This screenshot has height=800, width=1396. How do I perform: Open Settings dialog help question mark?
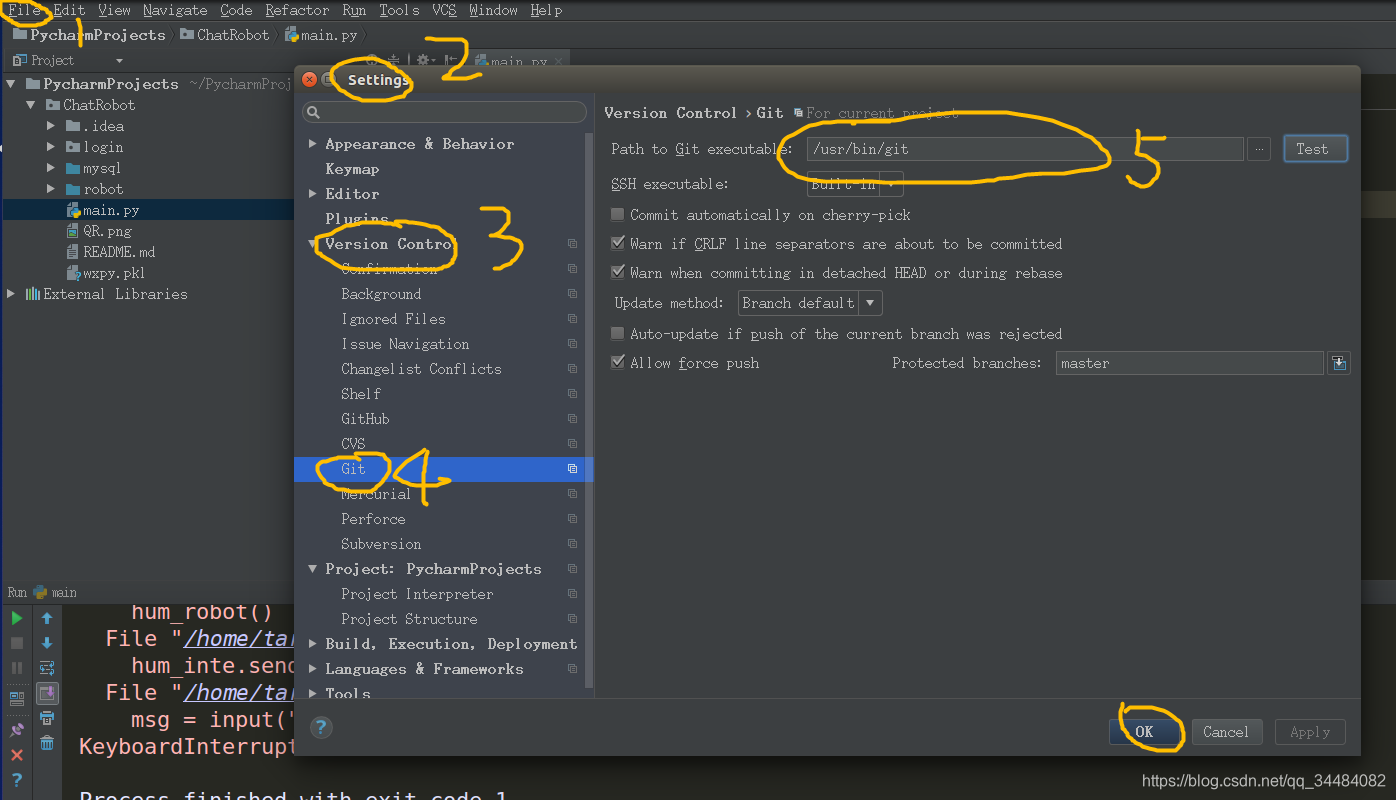click(320, 727)
